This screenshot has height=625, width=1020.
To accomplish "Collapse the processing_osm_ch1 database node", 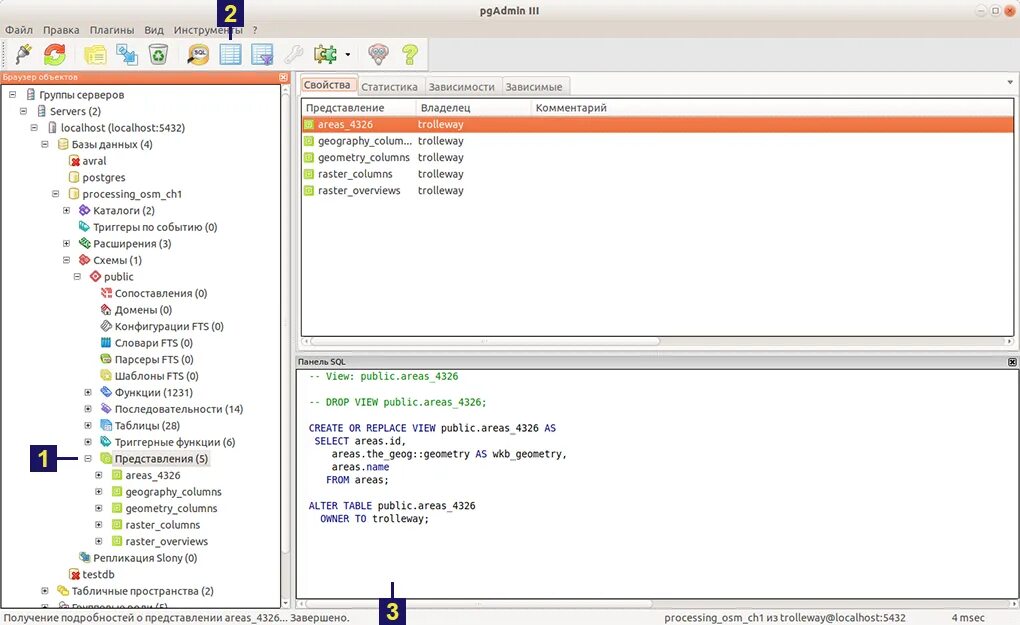I will (56, 194).
